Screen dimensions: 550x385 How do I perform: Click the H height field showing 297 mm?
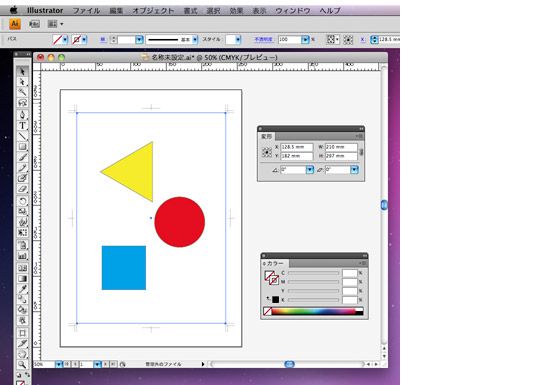[x=341, y=156]
